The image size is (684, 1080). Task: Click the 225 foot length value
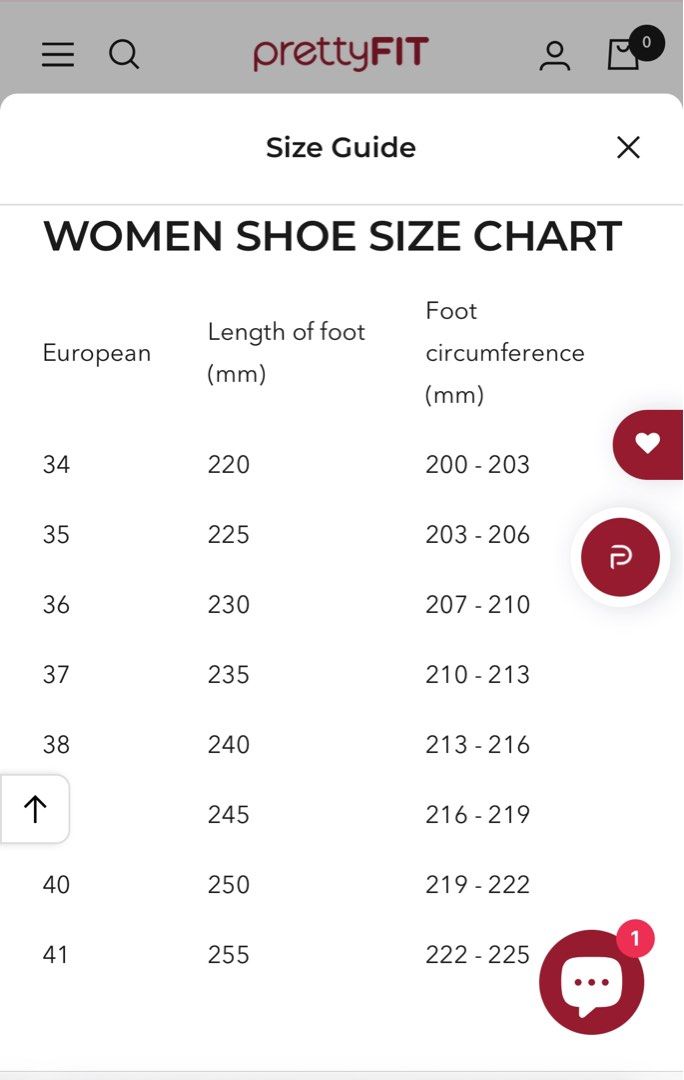(229, 534)
